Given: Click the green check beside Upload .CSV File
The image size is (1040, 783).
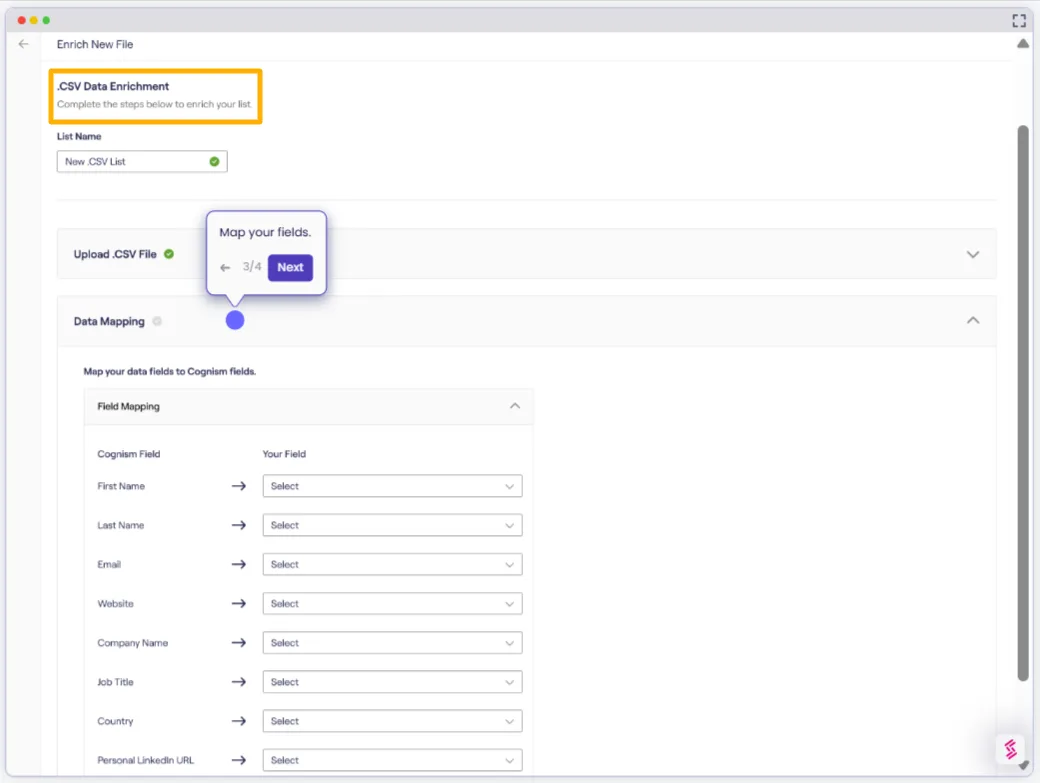Looking at the screenshot, I should click(x=169, y=254).
